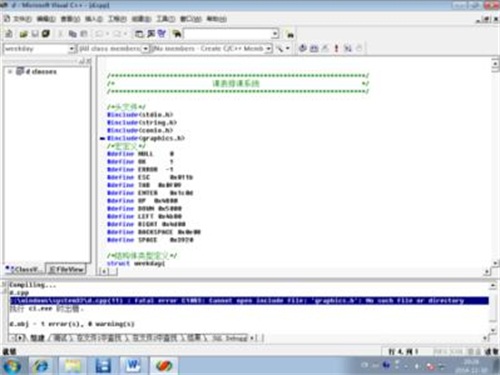Open the 窗口(W) Window menu

[x=191, y=19]
